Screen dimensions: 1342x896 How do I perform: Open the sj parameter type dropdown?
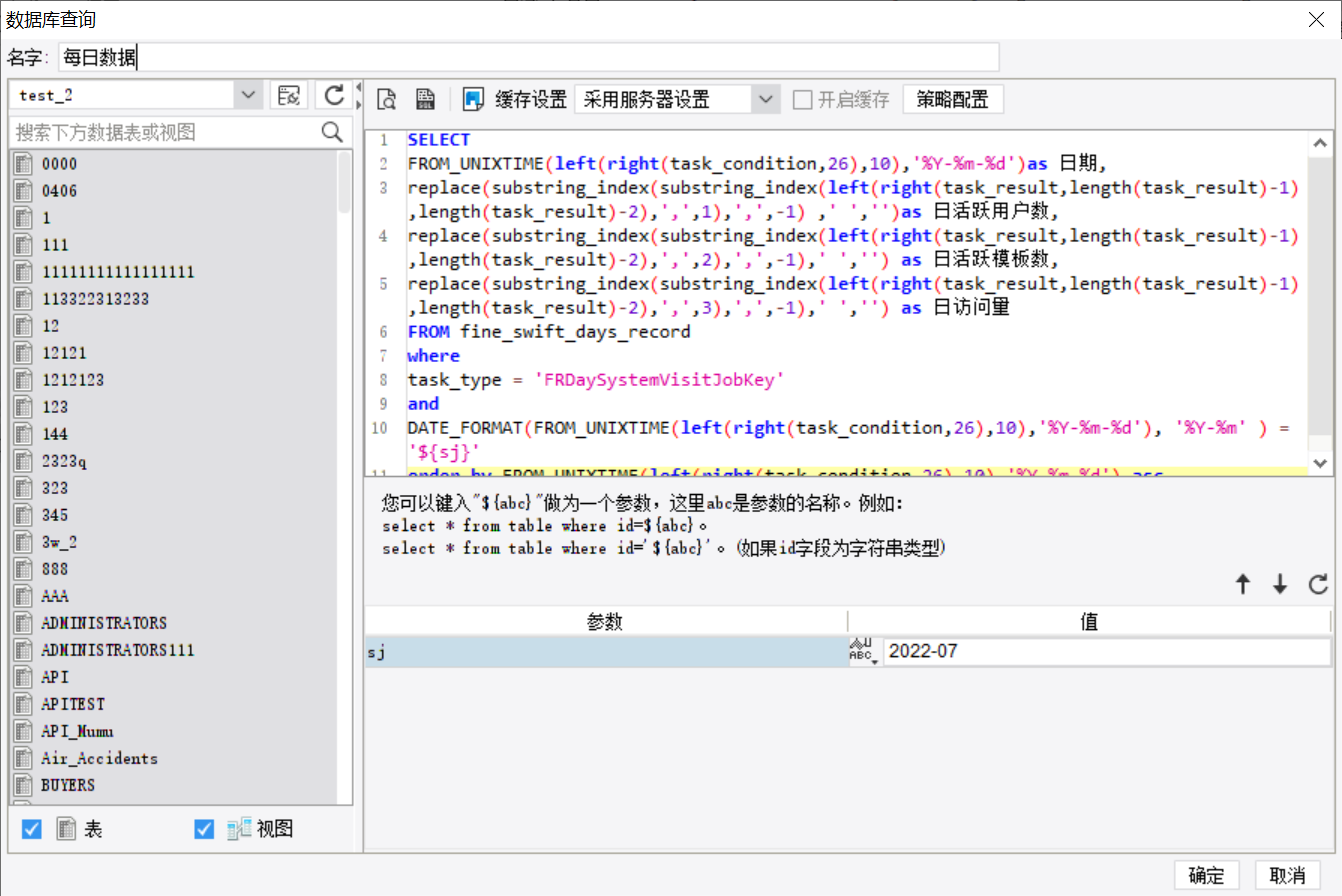(864, 652)
